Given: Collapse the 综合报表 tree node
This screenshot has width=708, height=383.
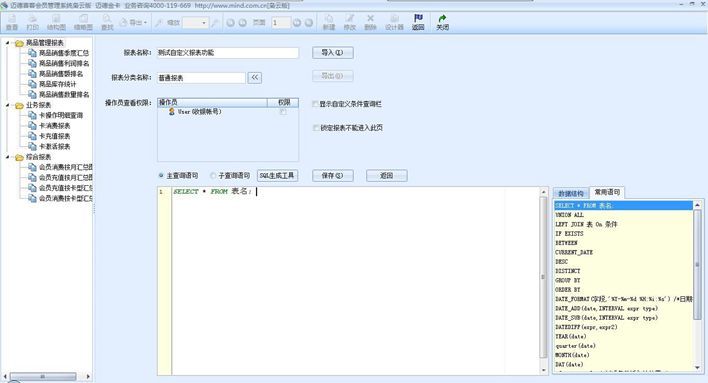Looking at the screenshot, I should click(x=7, y=157).
